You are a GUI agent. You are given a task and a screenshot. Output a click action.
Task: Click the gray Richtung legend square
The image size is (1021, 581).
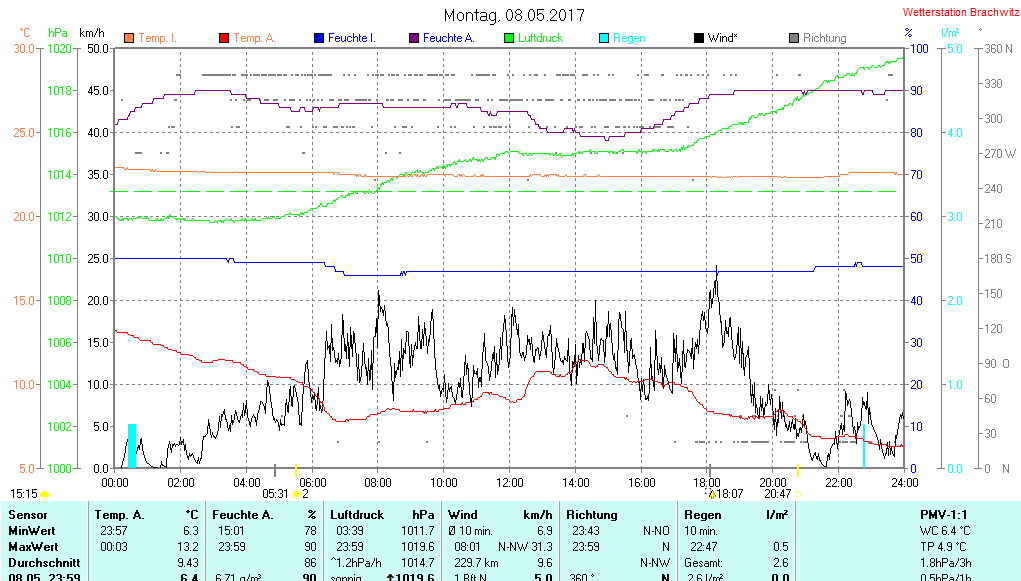coord(794,39)
